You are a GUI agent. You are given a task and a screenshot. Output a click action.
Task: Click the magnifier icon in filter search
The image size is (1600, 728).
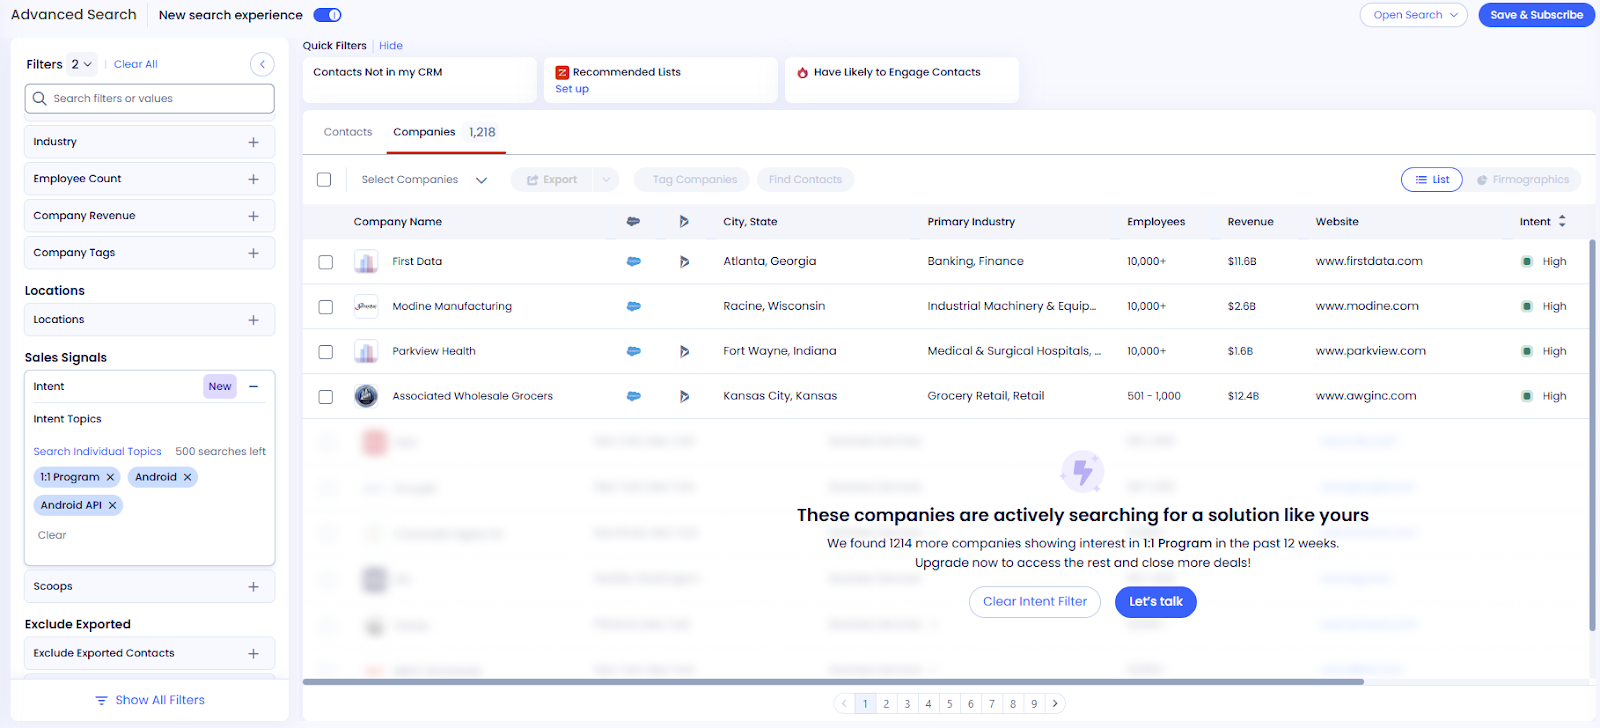(40, 98)
